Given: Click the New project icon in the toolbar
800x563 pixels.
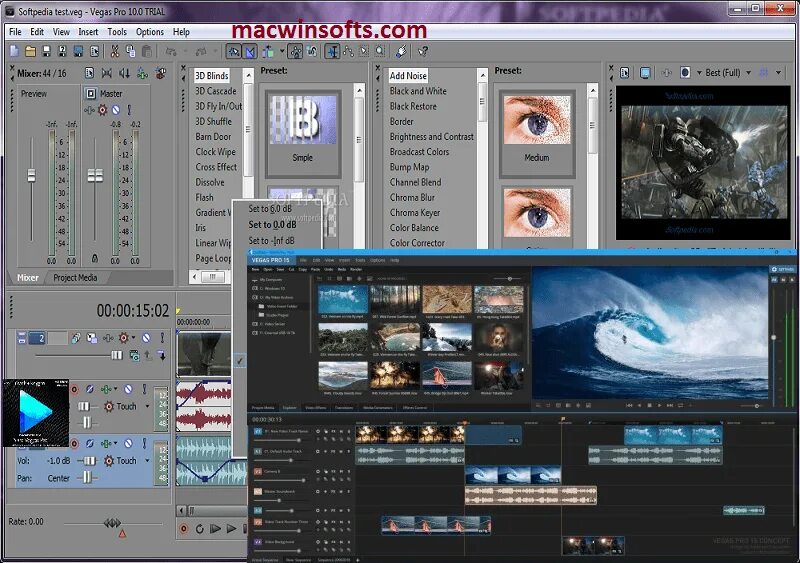Looking at the screenshot, I should click(x=14, y=51).
